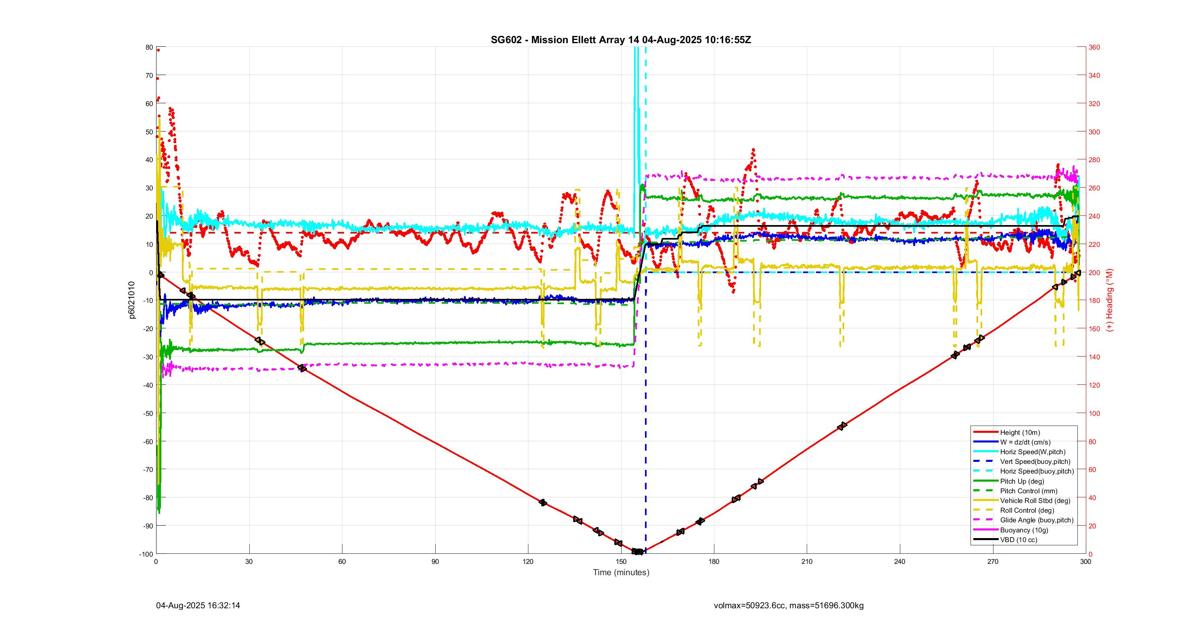Viewport: 1200px width, 622px height.
Task: Click the '(+) Heading (°M)' right axis label
Action: click(1109, 300)
